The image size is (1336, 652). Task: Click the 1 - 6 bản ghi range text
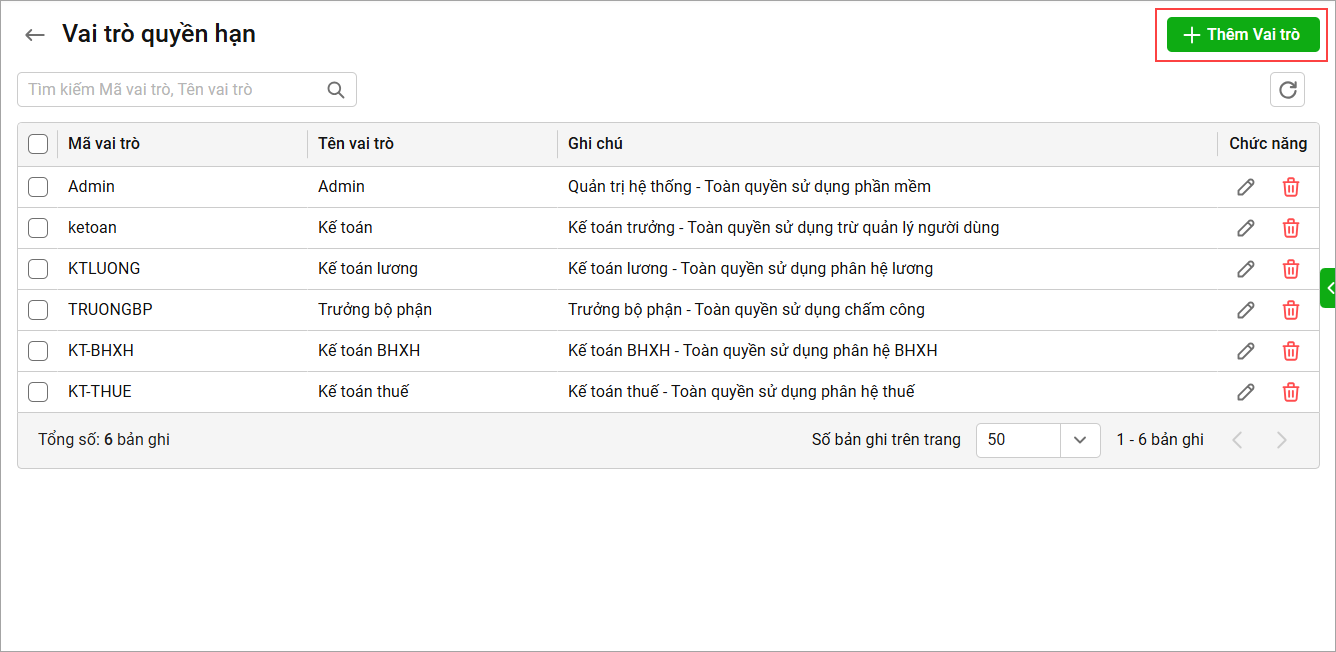[x=1160, y=440]
